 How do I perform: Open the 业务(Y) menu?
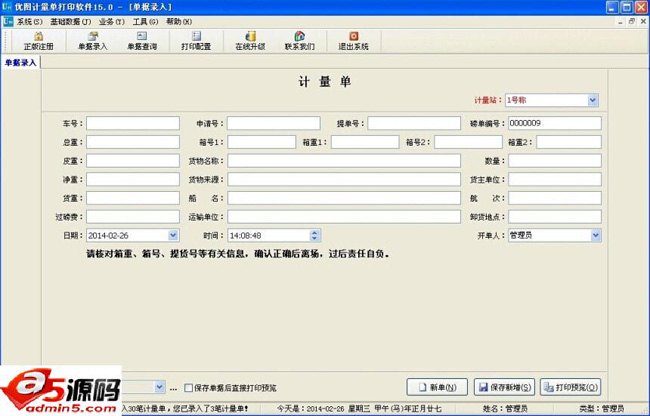click(112, 22)
